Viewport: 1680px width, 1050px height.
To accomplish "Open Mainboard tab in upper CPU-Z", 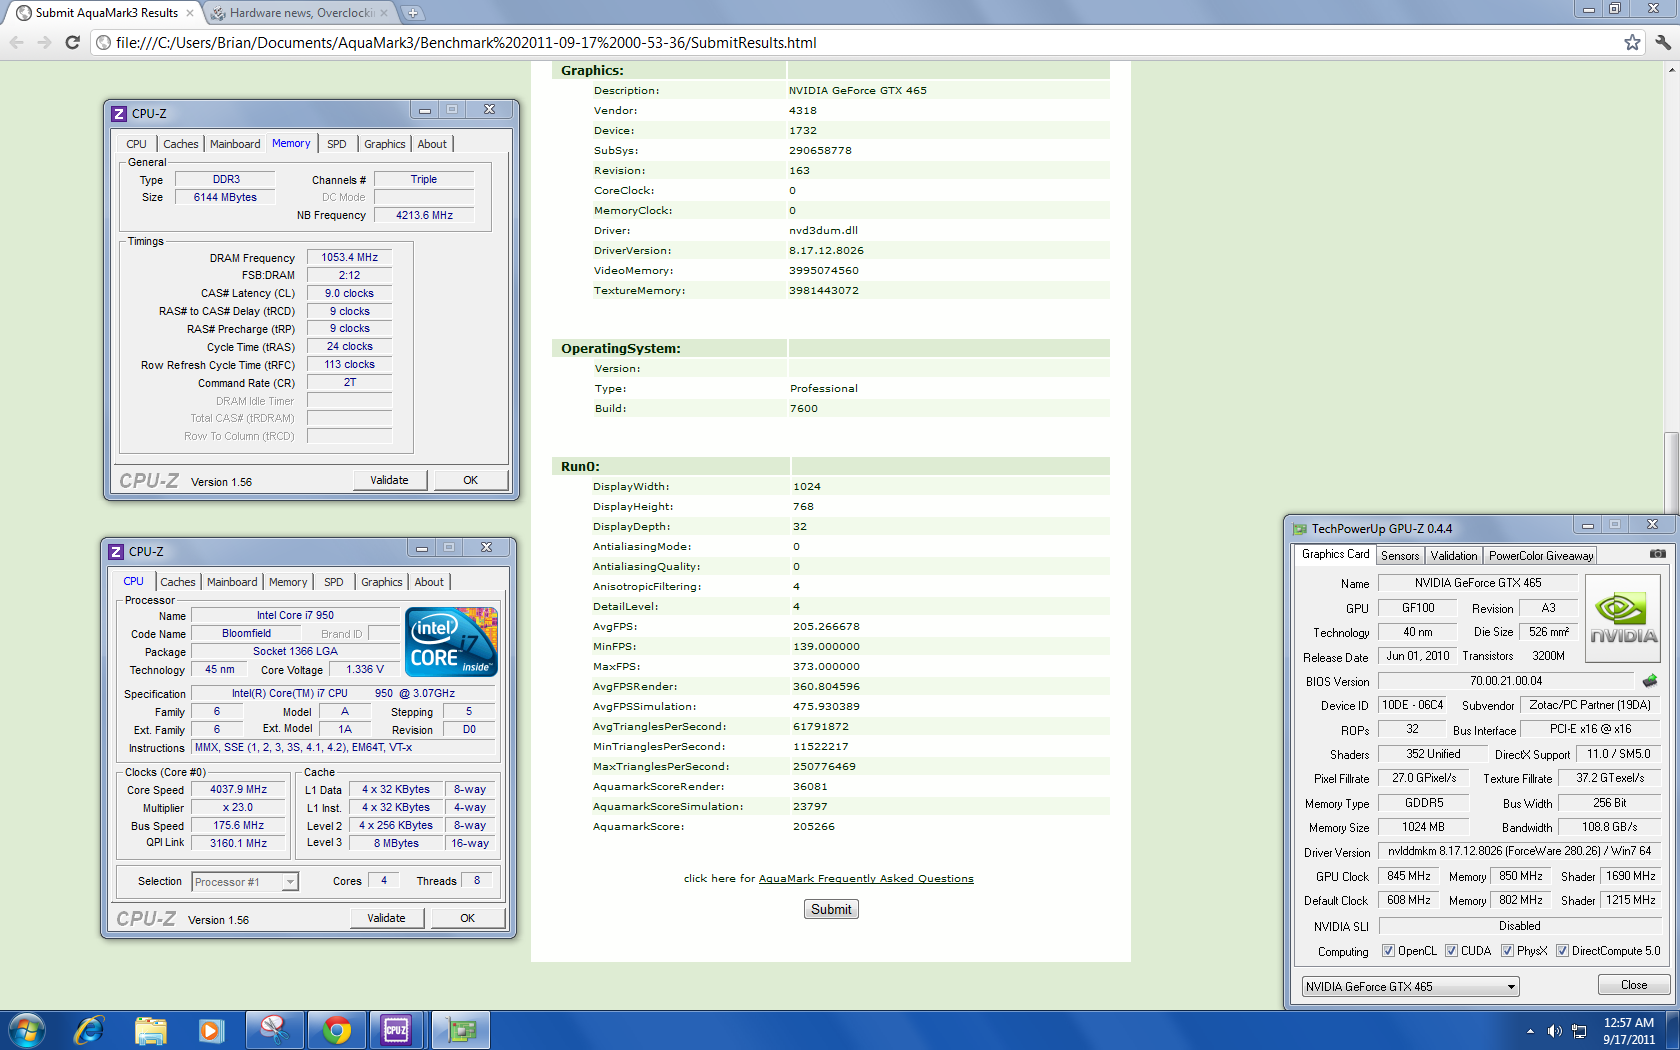I will pos(235,144).
